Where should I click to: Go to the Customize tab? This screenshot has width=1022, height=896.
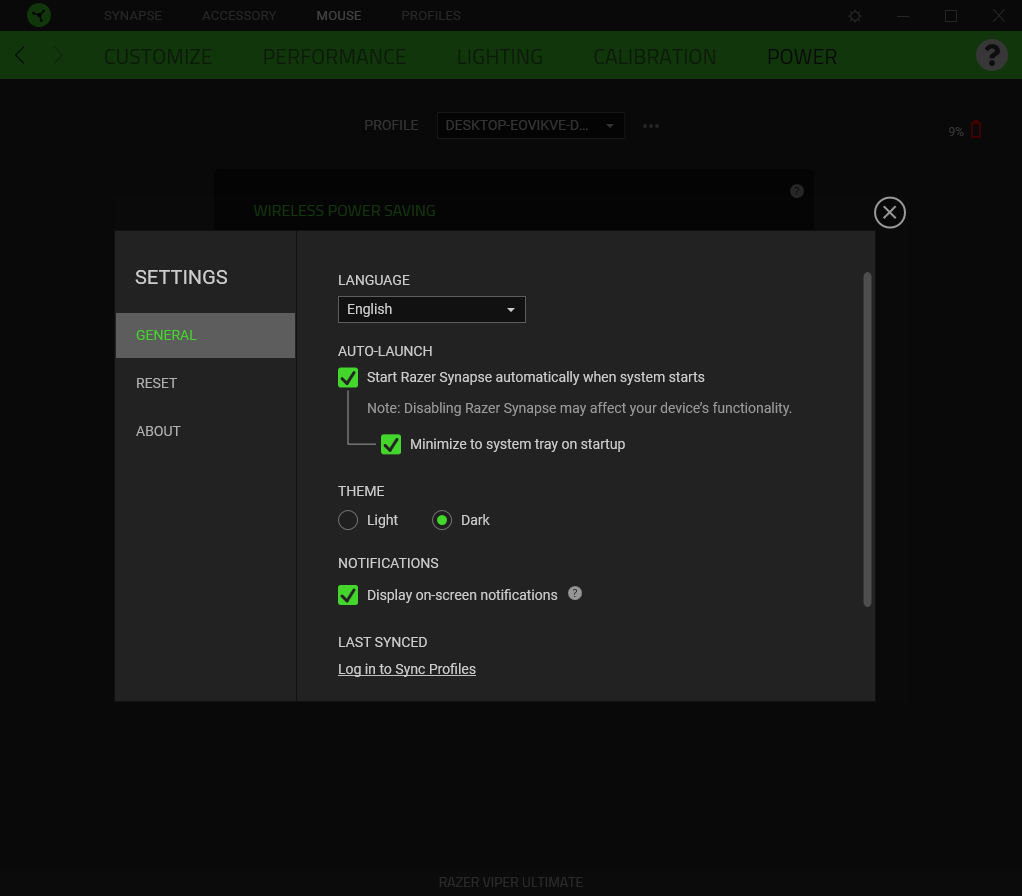click(158, 57)
